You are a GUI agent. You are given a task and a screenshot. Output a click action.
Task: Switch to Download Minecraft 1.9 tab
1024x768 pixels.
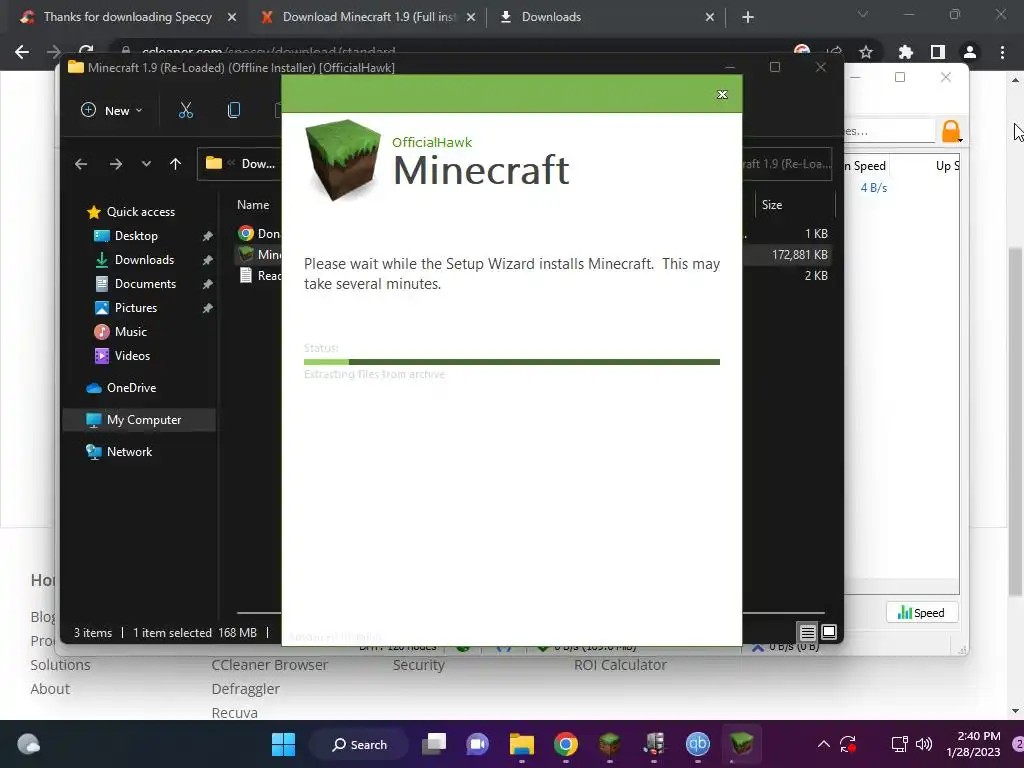(x=369, y=17)
